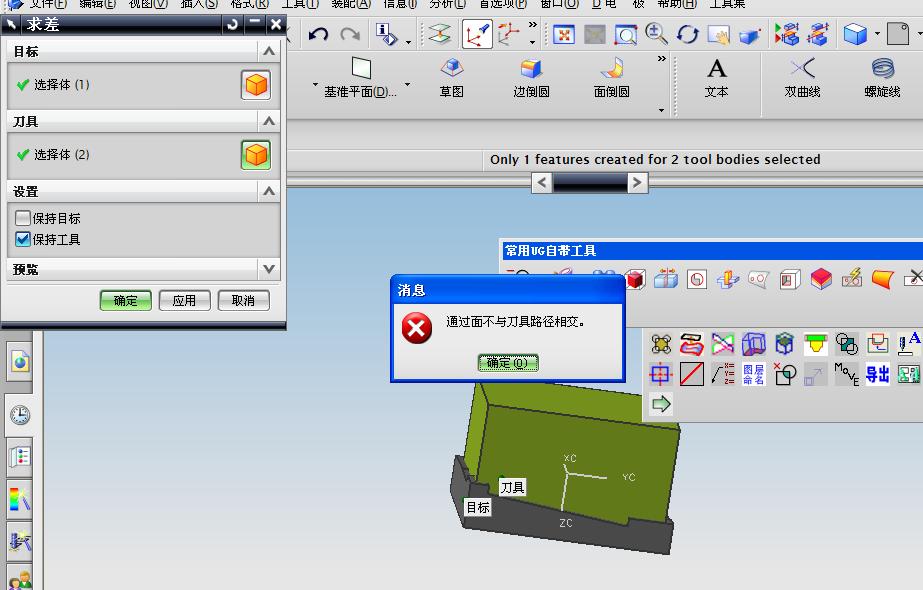Click the XYZ coordinate point icon
Image resolution: width=923 pixels, height=590 pixels.
723,374
